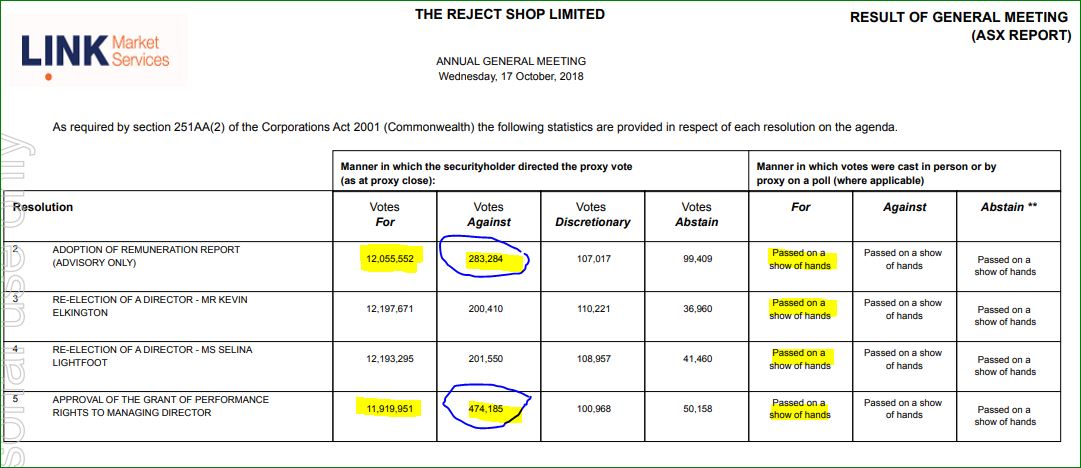Screen dimensions: 1081x468
Task: Select Adoption of Remuneration Report row text
Action: (146, 256)
